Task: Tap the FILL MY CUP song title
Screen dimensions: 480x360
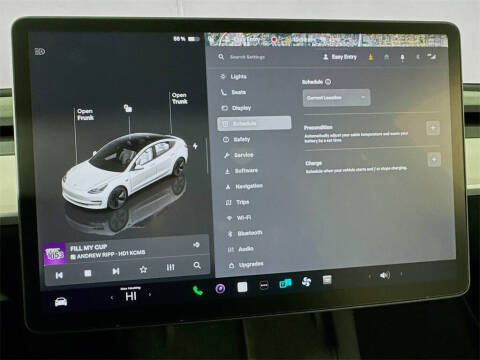Action: (89, 248)
